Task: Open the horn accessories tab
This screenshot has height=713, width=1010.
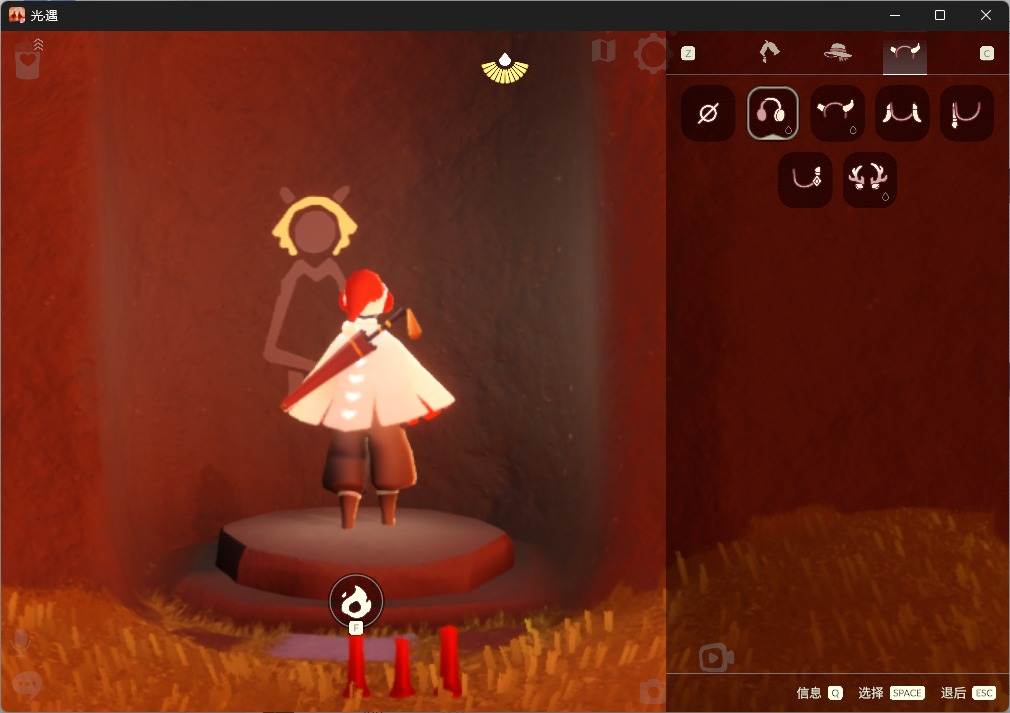Action: coord(905,55)
